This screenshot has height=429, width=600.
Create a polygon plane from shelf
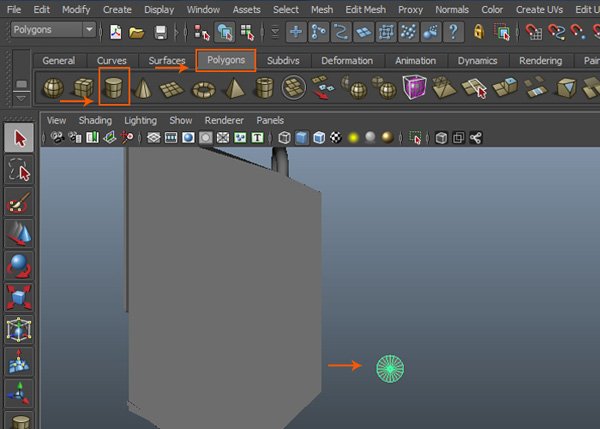[171, 90]
